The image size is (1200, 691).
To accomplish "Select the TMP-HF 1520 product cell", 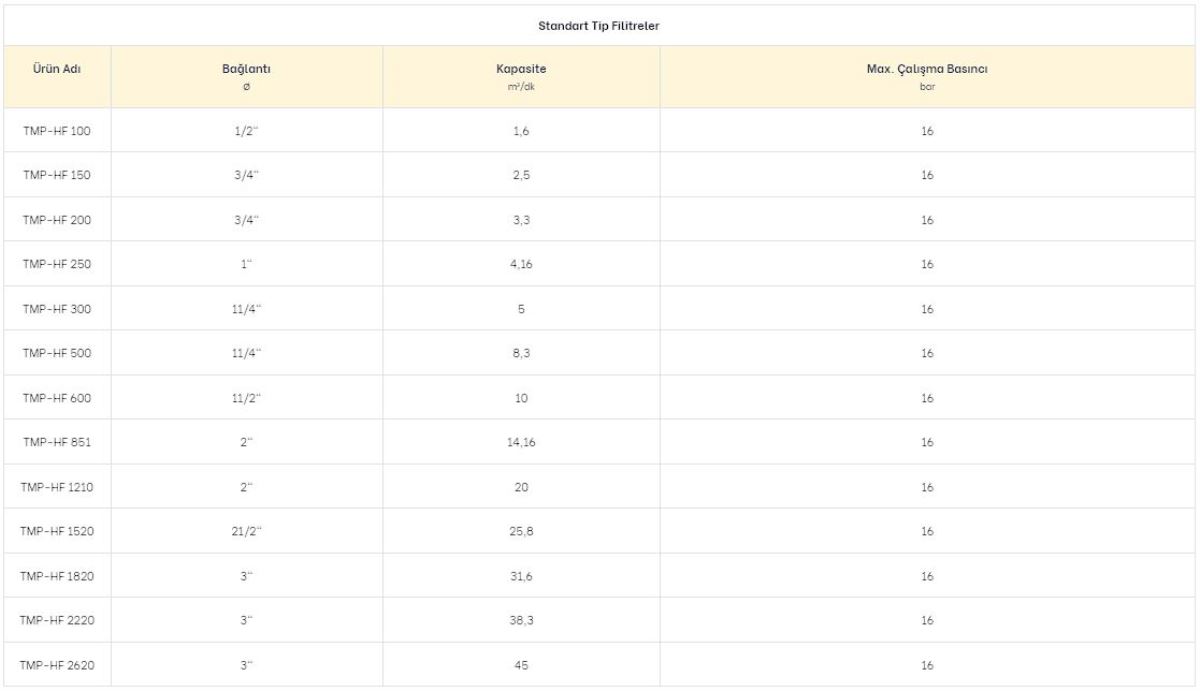I will point(57,531).
